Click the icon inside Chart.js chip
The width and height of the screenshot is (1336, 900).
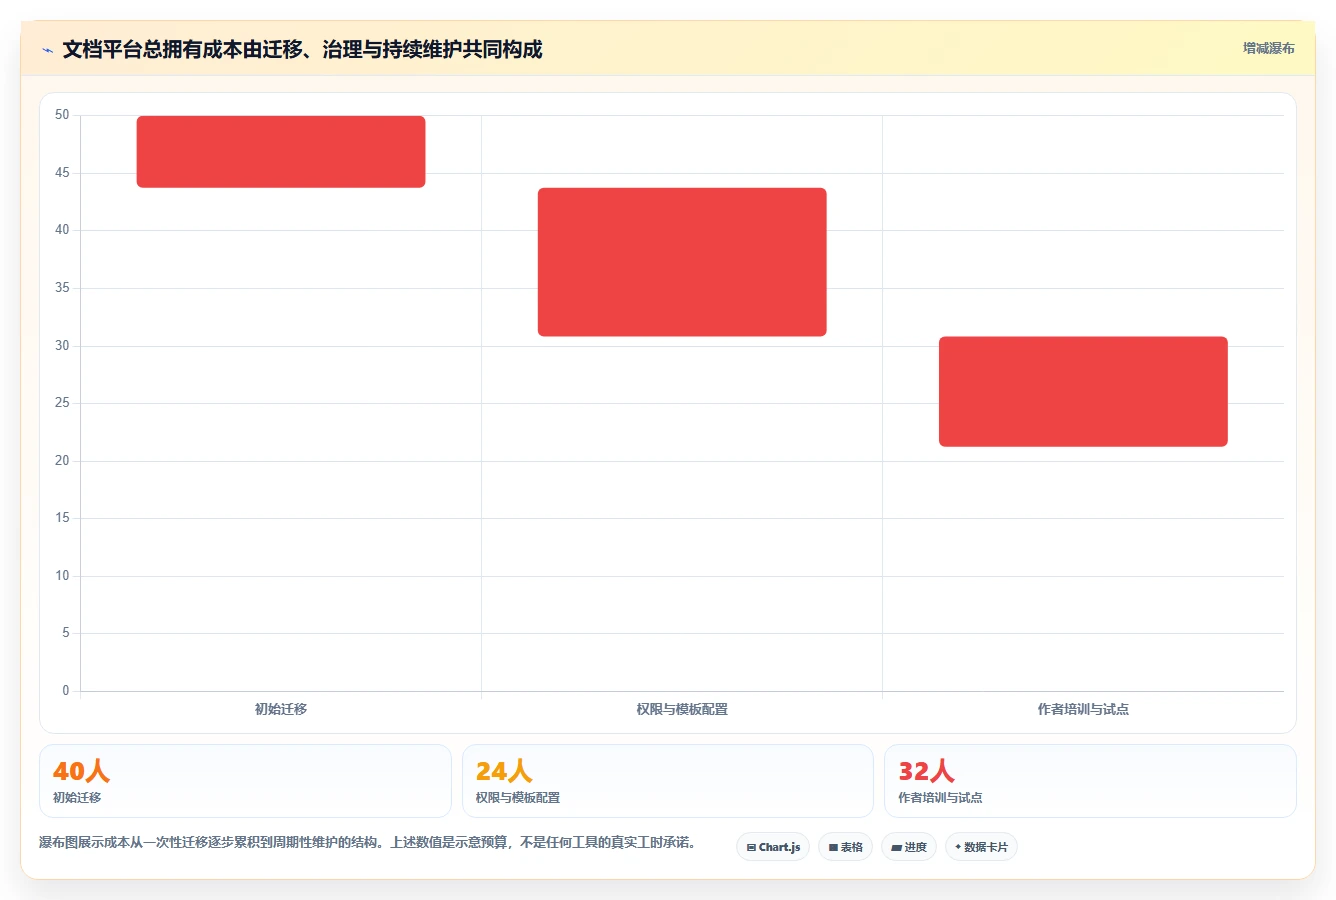(x=751, y=847)
